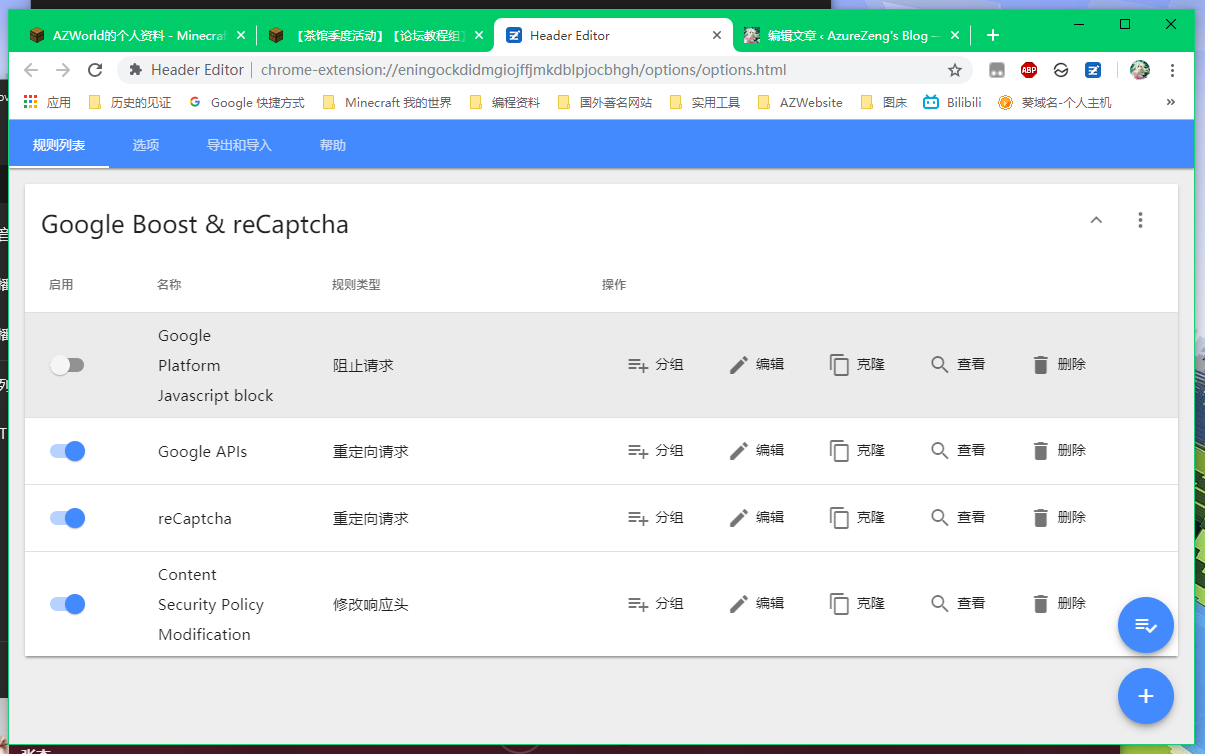Switch to the 选项 tab
1205x754 pixels.
pyautogui.click(x=146, y=145)
